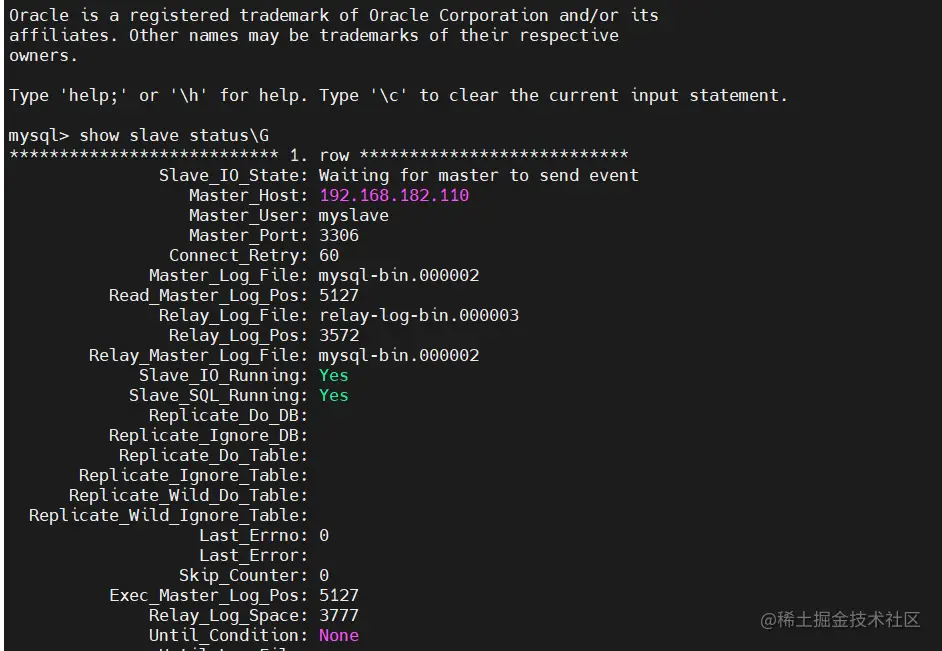Click the '1. row' separator text

click(319, 155)
